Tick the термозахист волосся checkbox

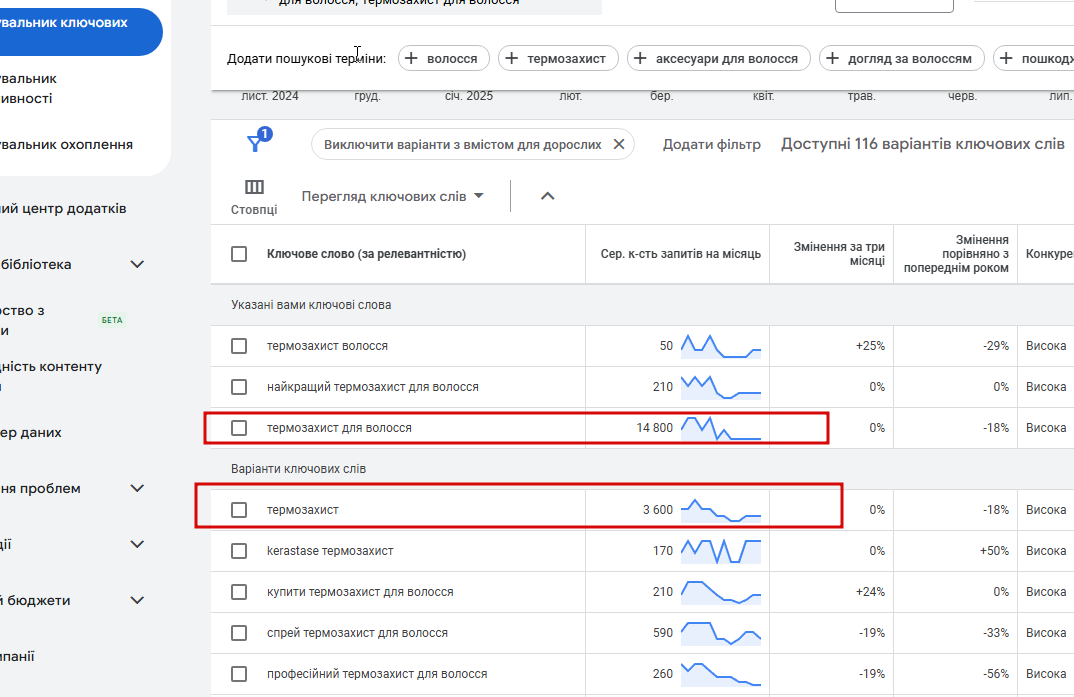pyautogui.click(x=239, y=346)
